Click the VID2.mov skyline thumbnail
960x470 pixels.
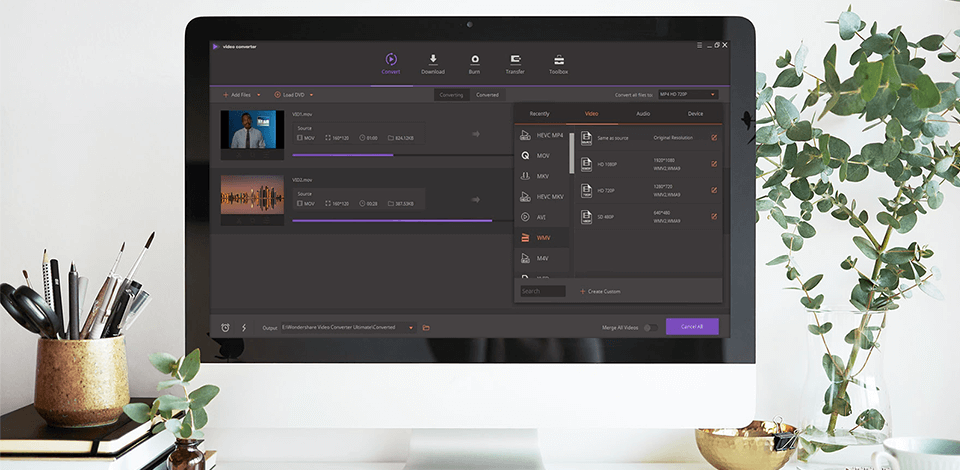point(252,195)
